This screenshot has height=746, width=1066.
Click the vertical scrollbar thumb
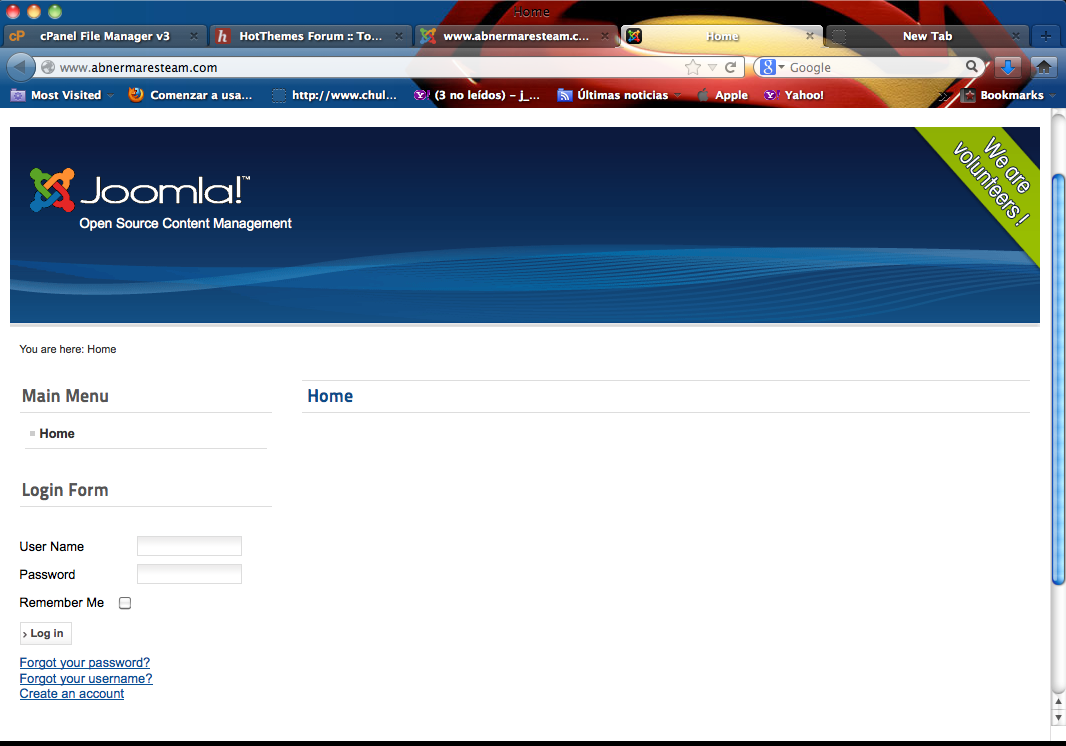point(1058,379)
